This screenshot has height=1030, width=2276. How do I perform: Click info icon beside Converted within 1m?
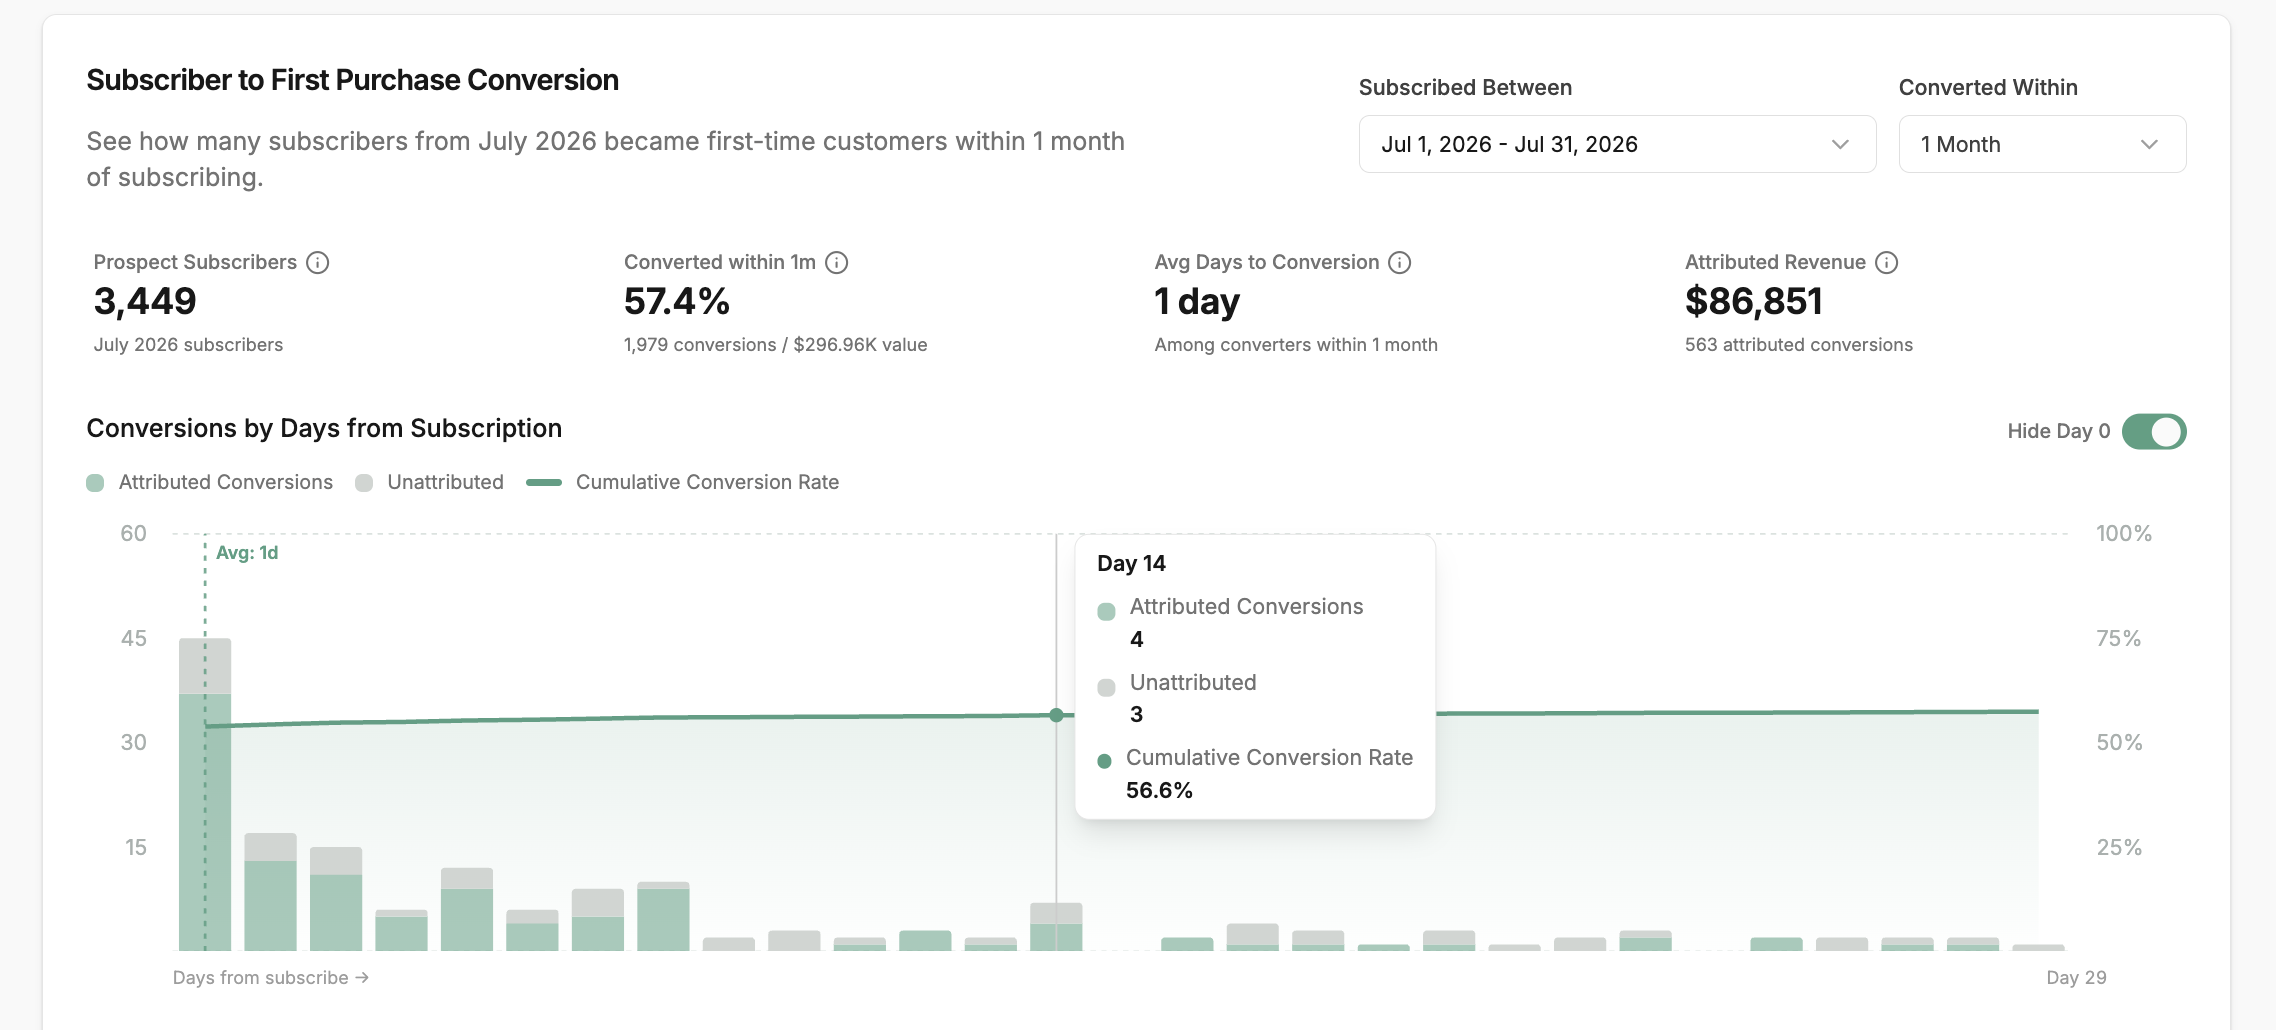tap(837, 262)
